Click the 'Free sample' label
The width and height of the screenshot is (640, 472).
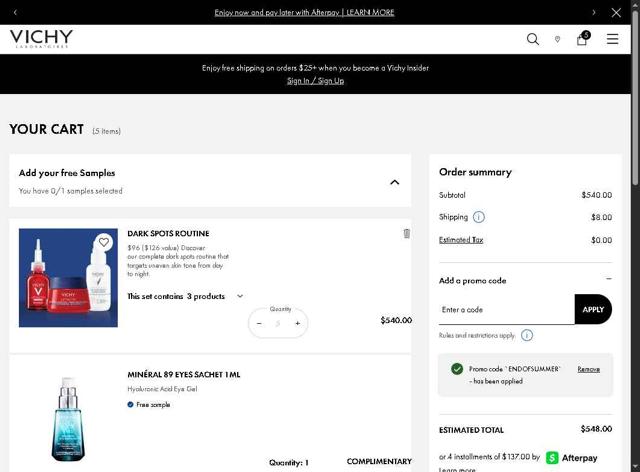[153, 405]
